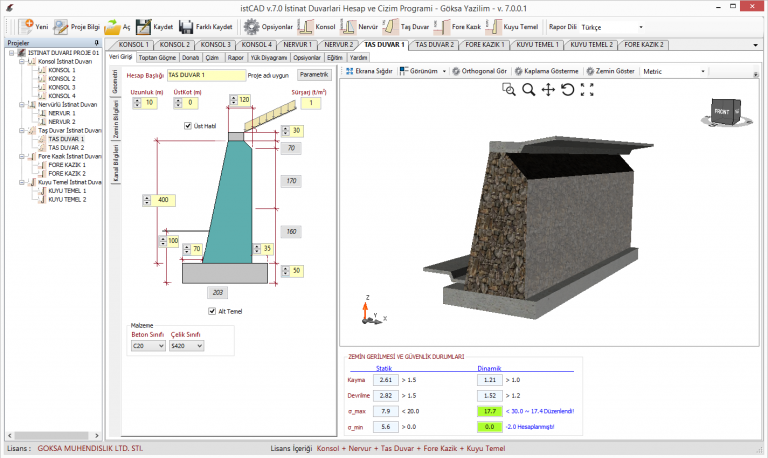
Task: Open Çelik Sınıfı S420 dropdown
Action: [187, 346]
